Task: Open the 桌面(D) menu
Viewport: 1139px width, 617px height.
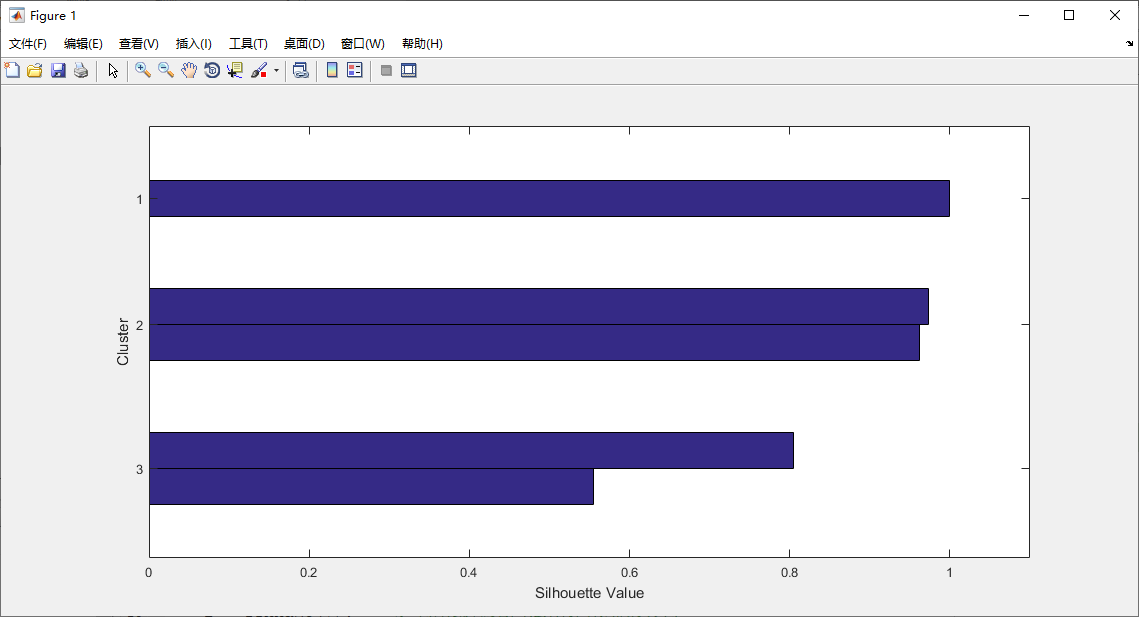Action: click(304, 44)
